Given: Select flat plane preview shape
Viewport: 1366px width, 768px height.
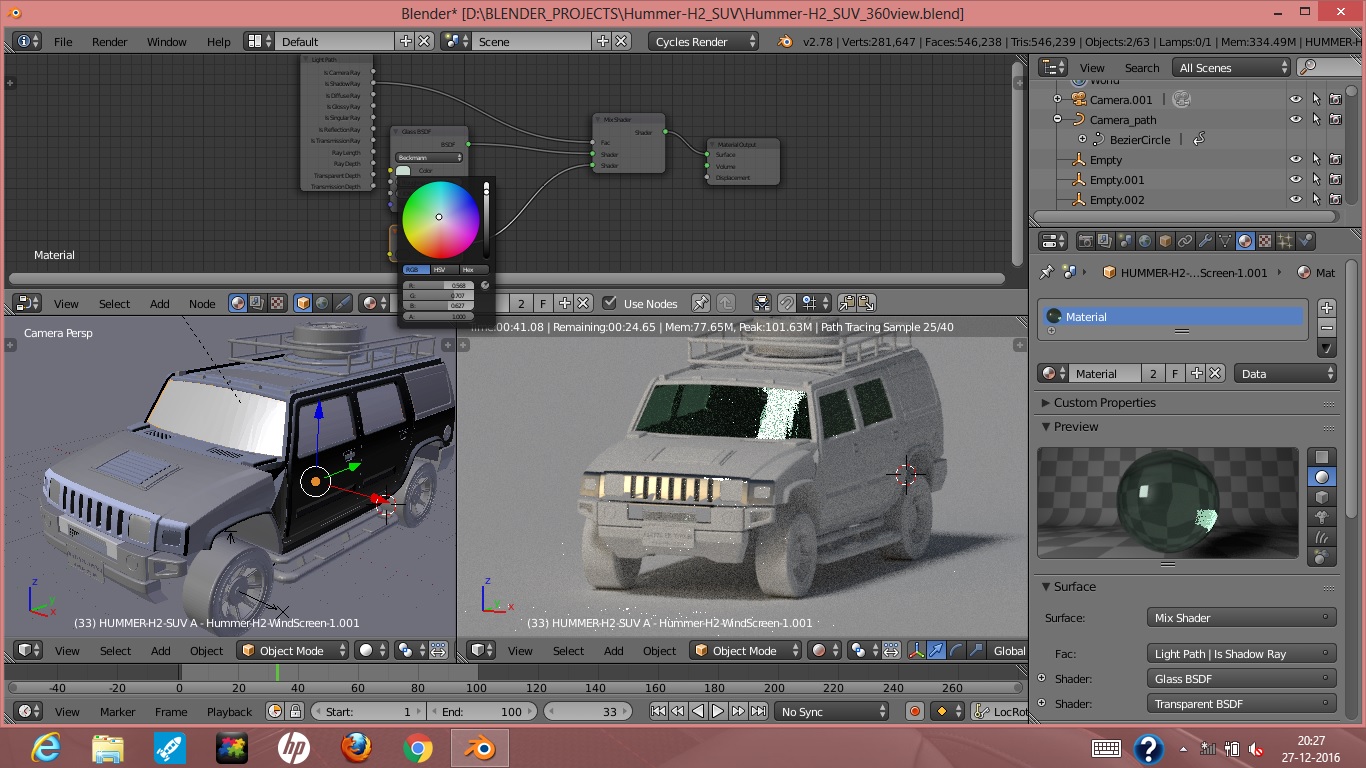Looking at the screenshot, I should tap(1322, 457).
